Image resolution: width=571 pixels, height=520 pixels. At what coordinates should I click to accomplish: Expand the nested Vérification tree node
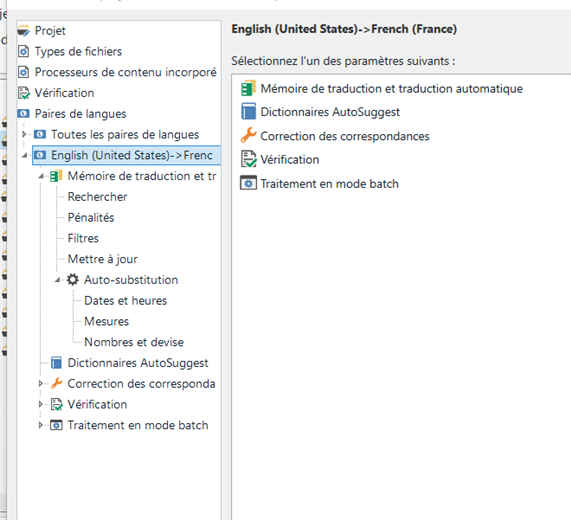pos(41,405)
